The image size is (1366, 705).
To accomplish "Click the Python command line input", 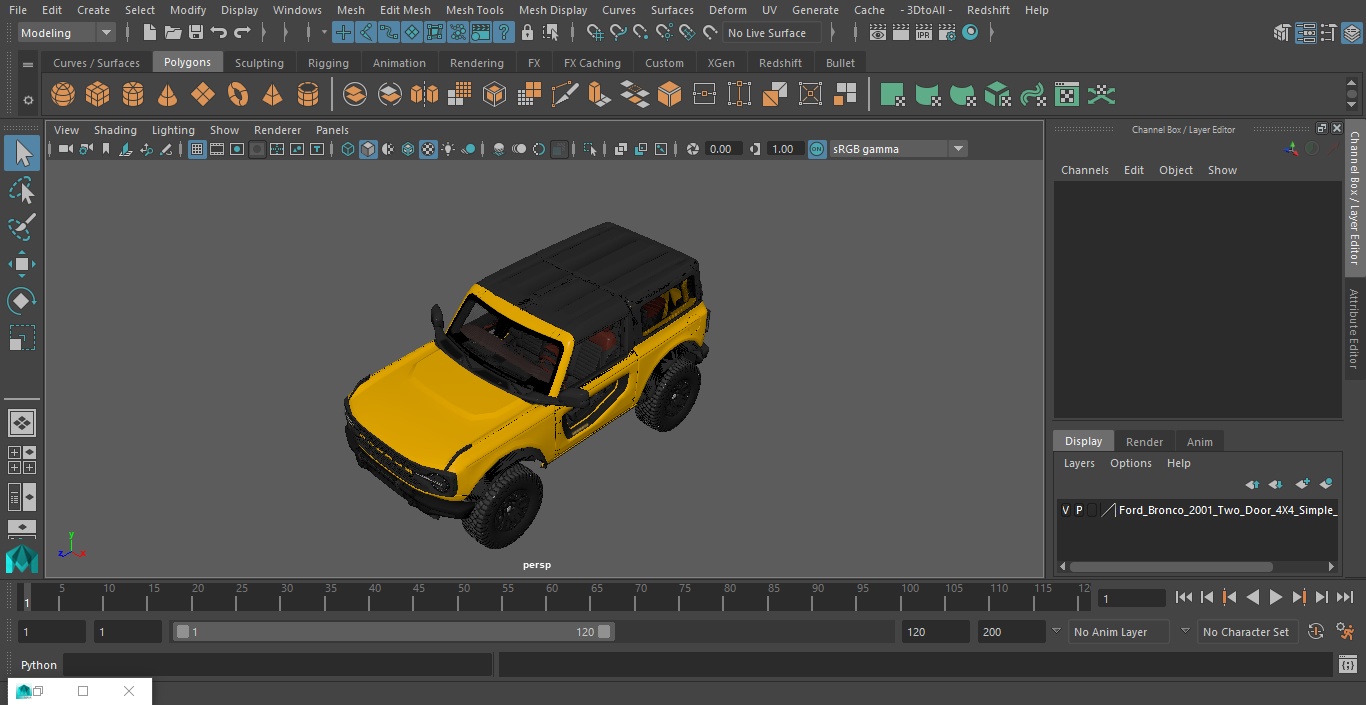I will tap(278, 665).
